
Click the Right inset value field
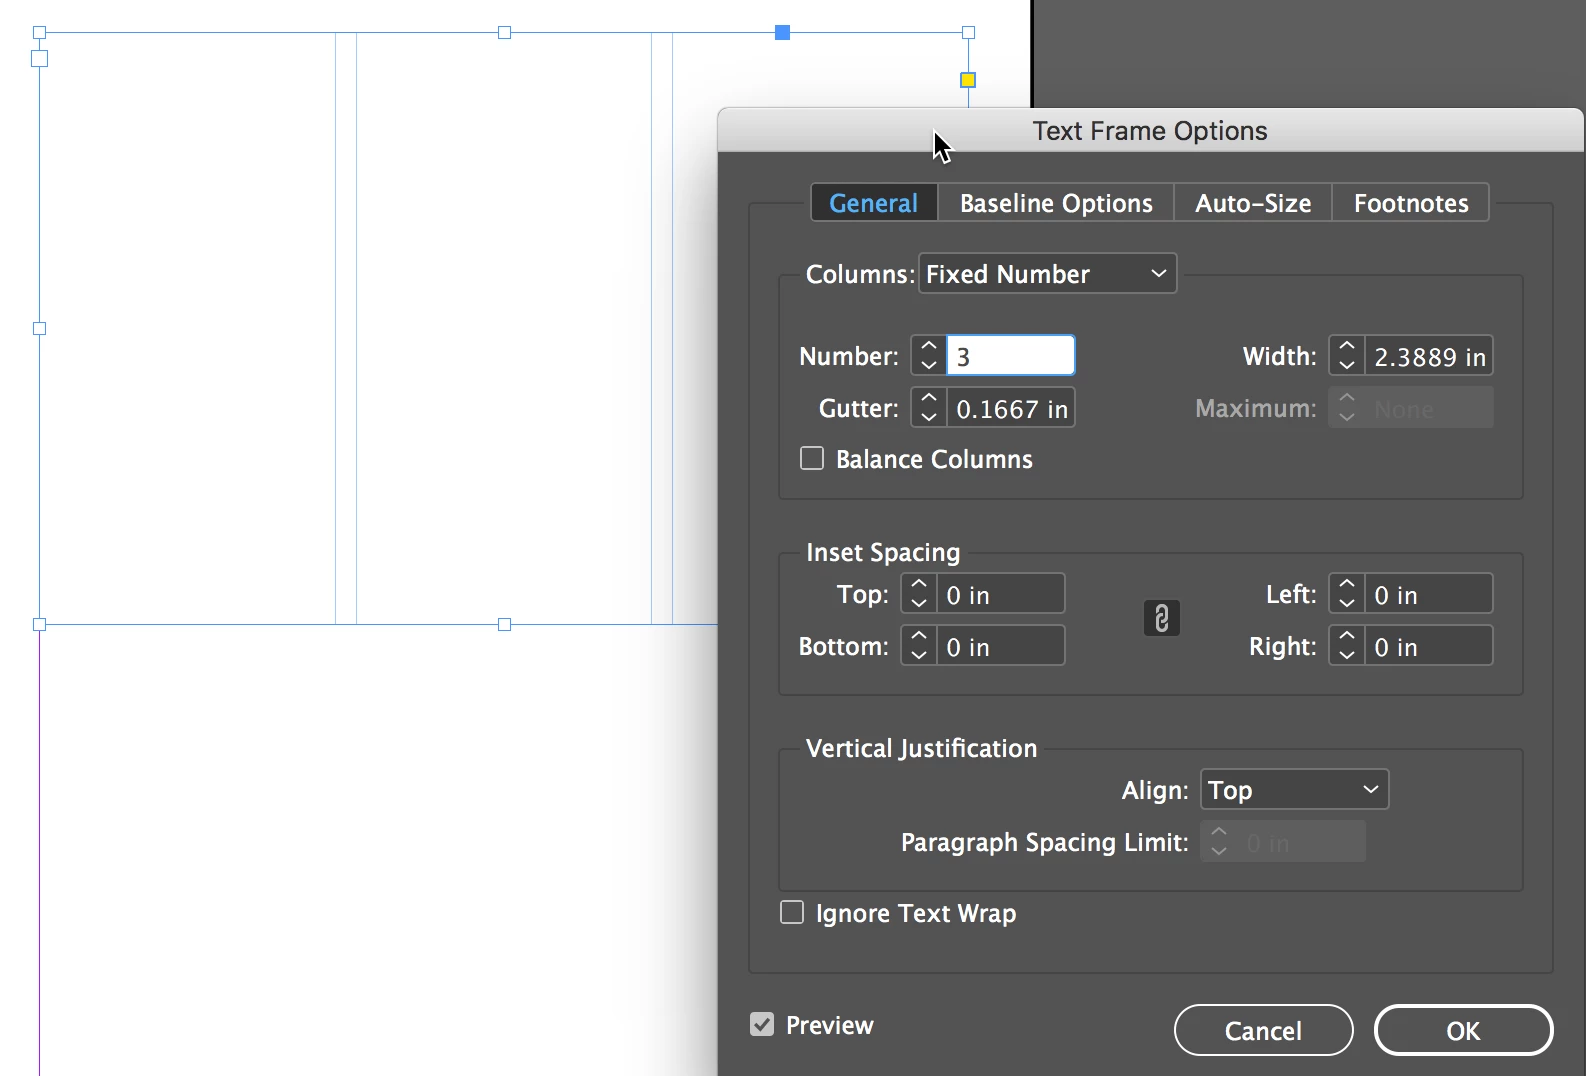click(x=1429, y=645)
